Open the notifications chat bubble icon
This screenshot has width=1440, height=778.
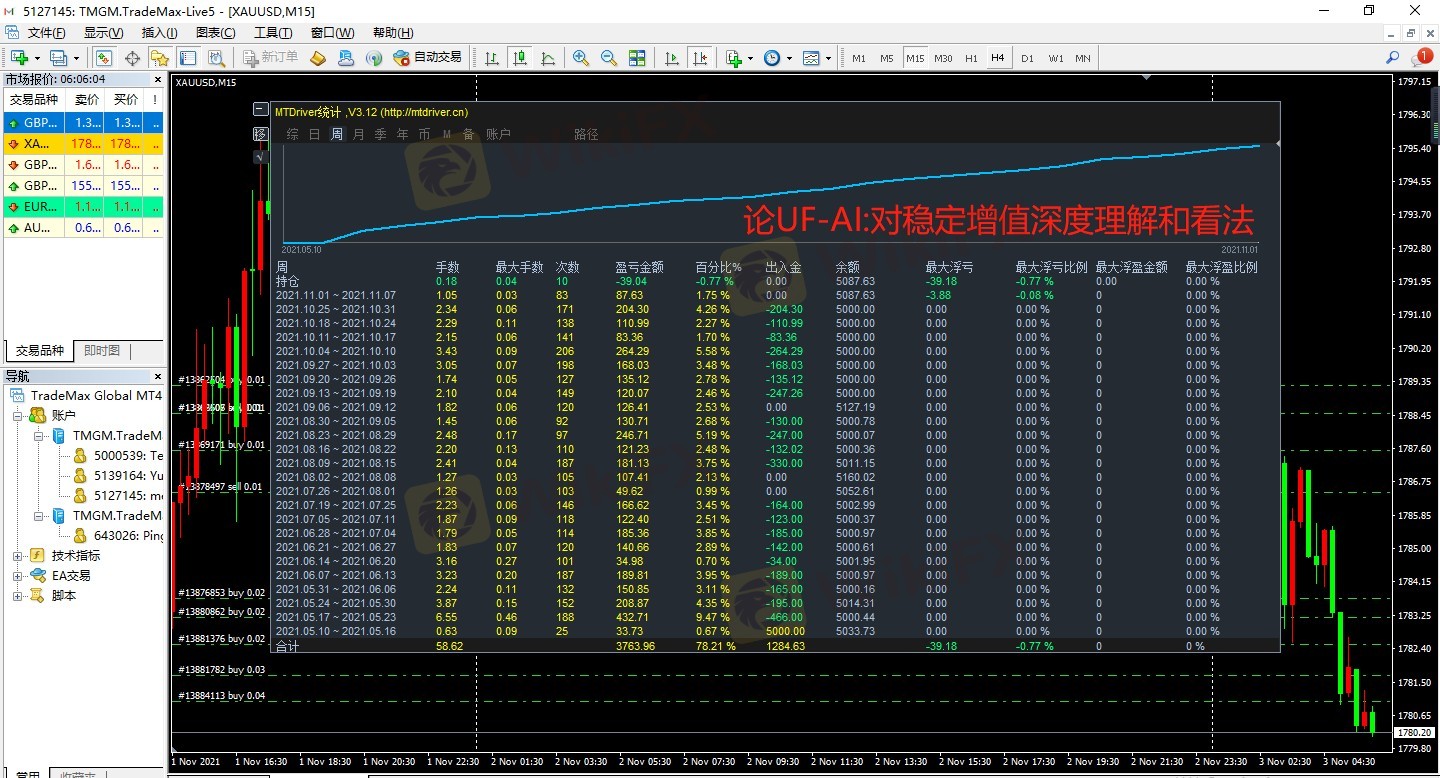tap(1420, 58)
